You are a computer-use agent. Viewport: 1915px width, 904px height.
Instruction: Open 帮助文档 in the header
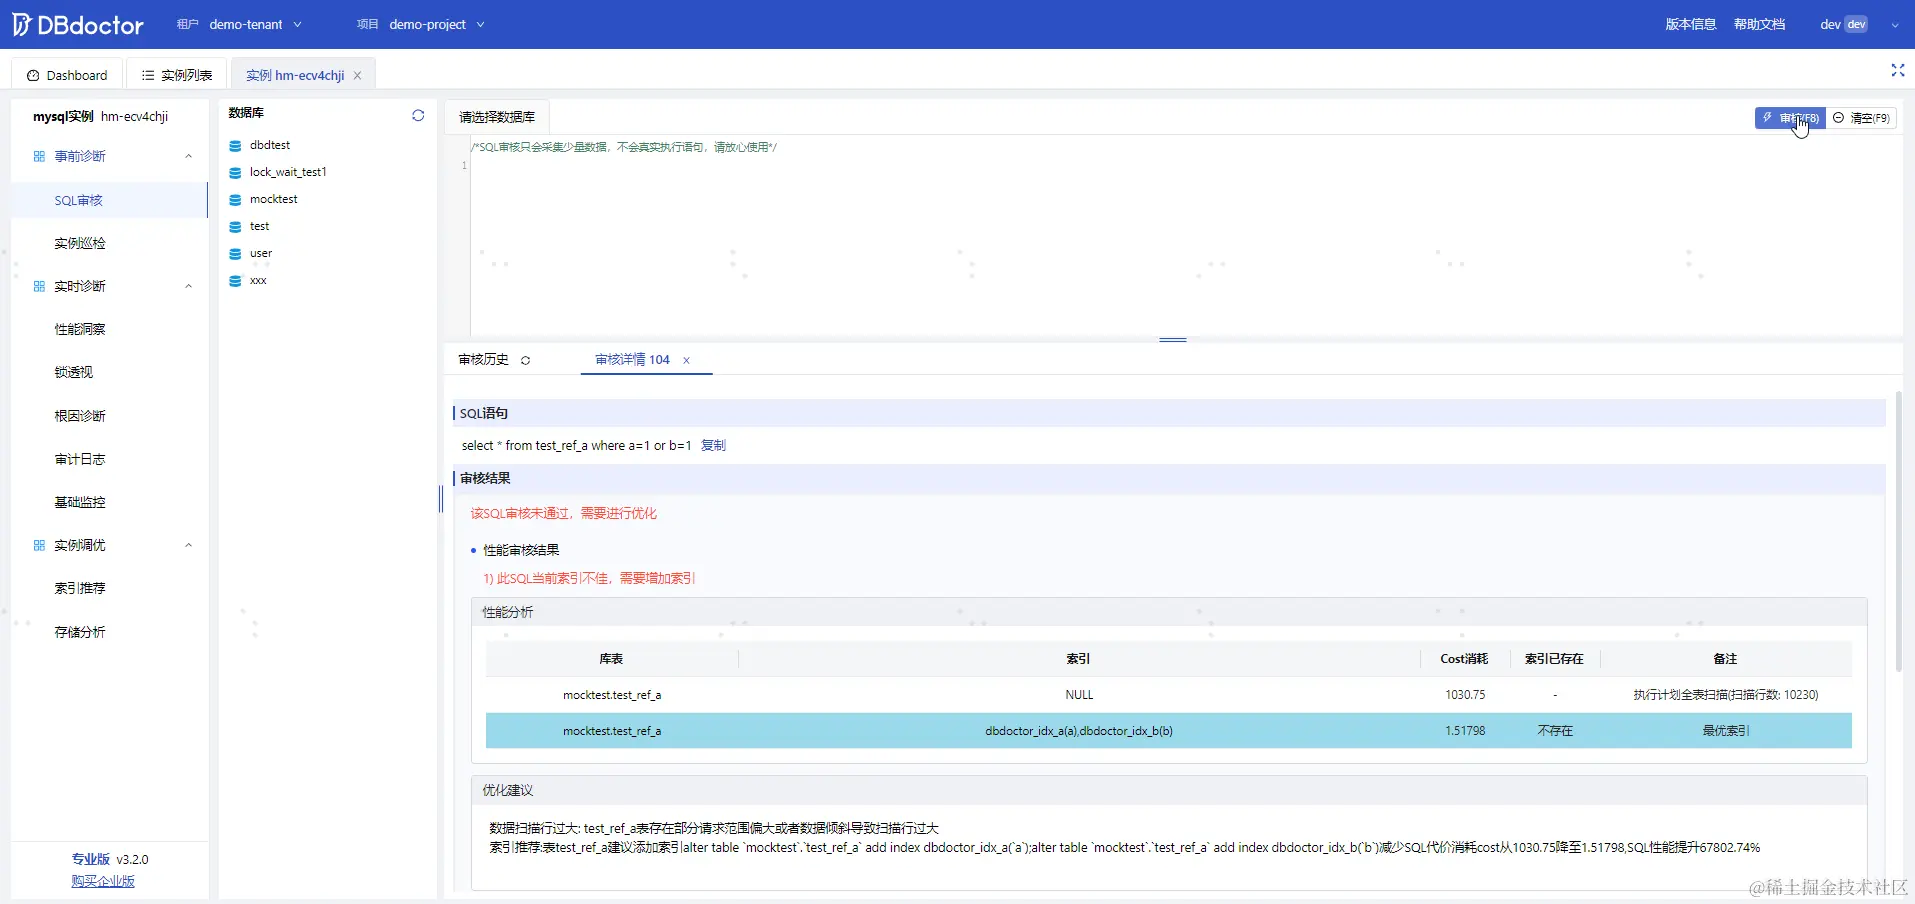click(1759, 24)
